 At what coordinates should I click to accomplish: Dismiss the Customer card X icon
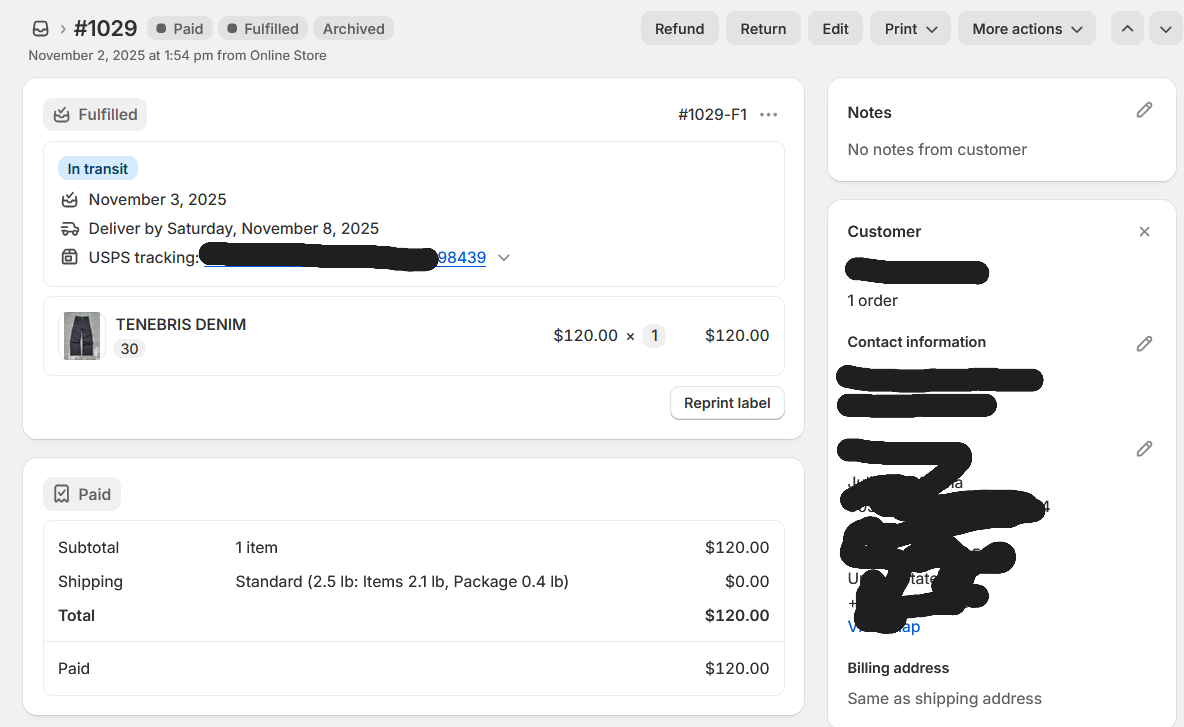pyautogui.click(x=1145, y=232)
